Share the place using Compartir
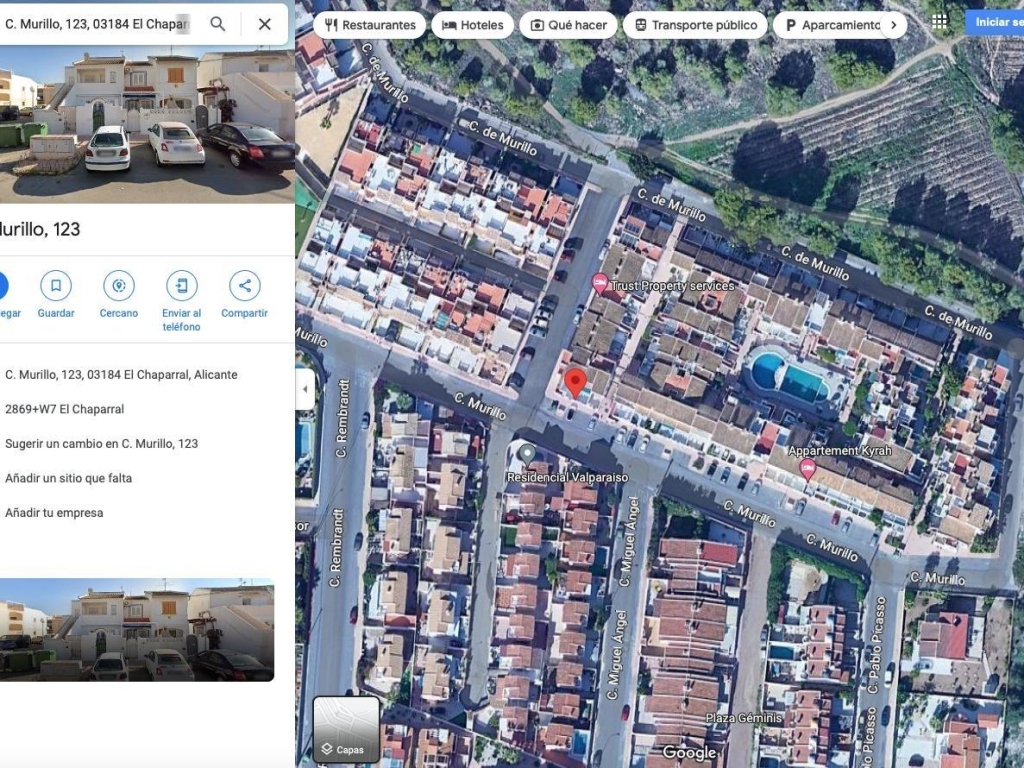Image resolution: width=1024 pixels, height=768 pixels. tap(244, 295)
